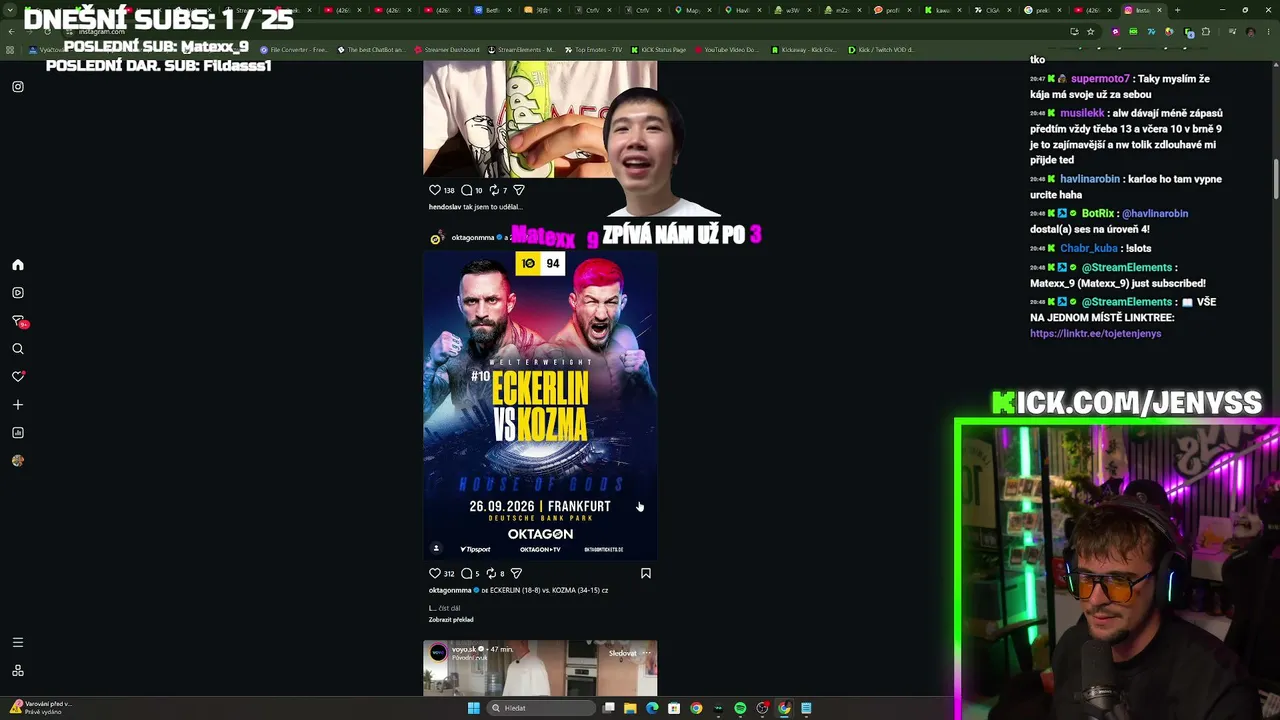1280x720 pixels.
Task: Like the hendoslav post with 138 likes
Action: pos(435,190)
